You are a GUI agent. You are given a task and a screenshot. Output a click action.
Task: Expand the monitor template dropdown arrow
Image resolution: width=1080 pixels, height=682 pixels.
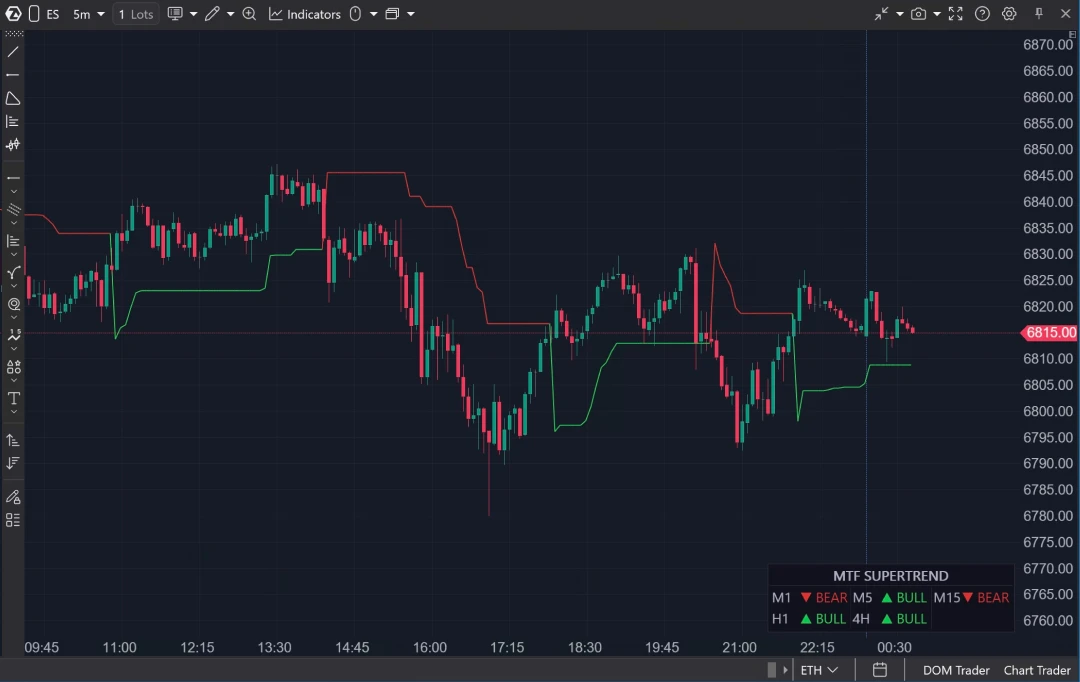coord(194,14)
